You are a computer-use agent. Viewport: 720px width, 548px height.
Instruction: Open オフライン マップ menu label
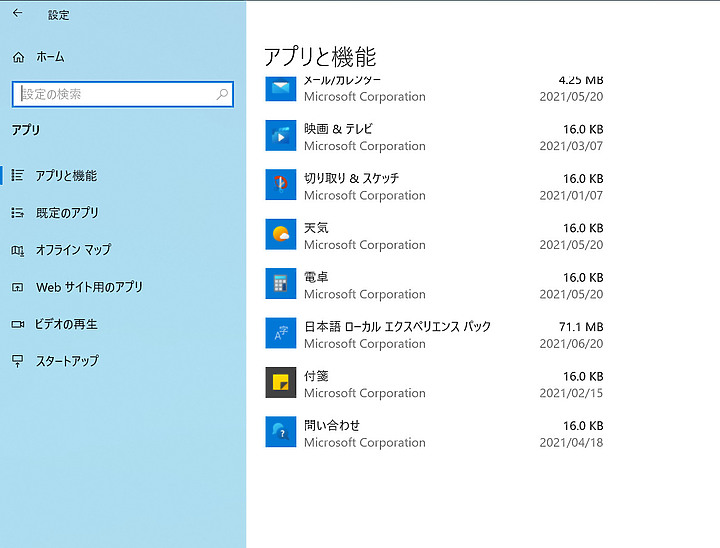point(73,250)
